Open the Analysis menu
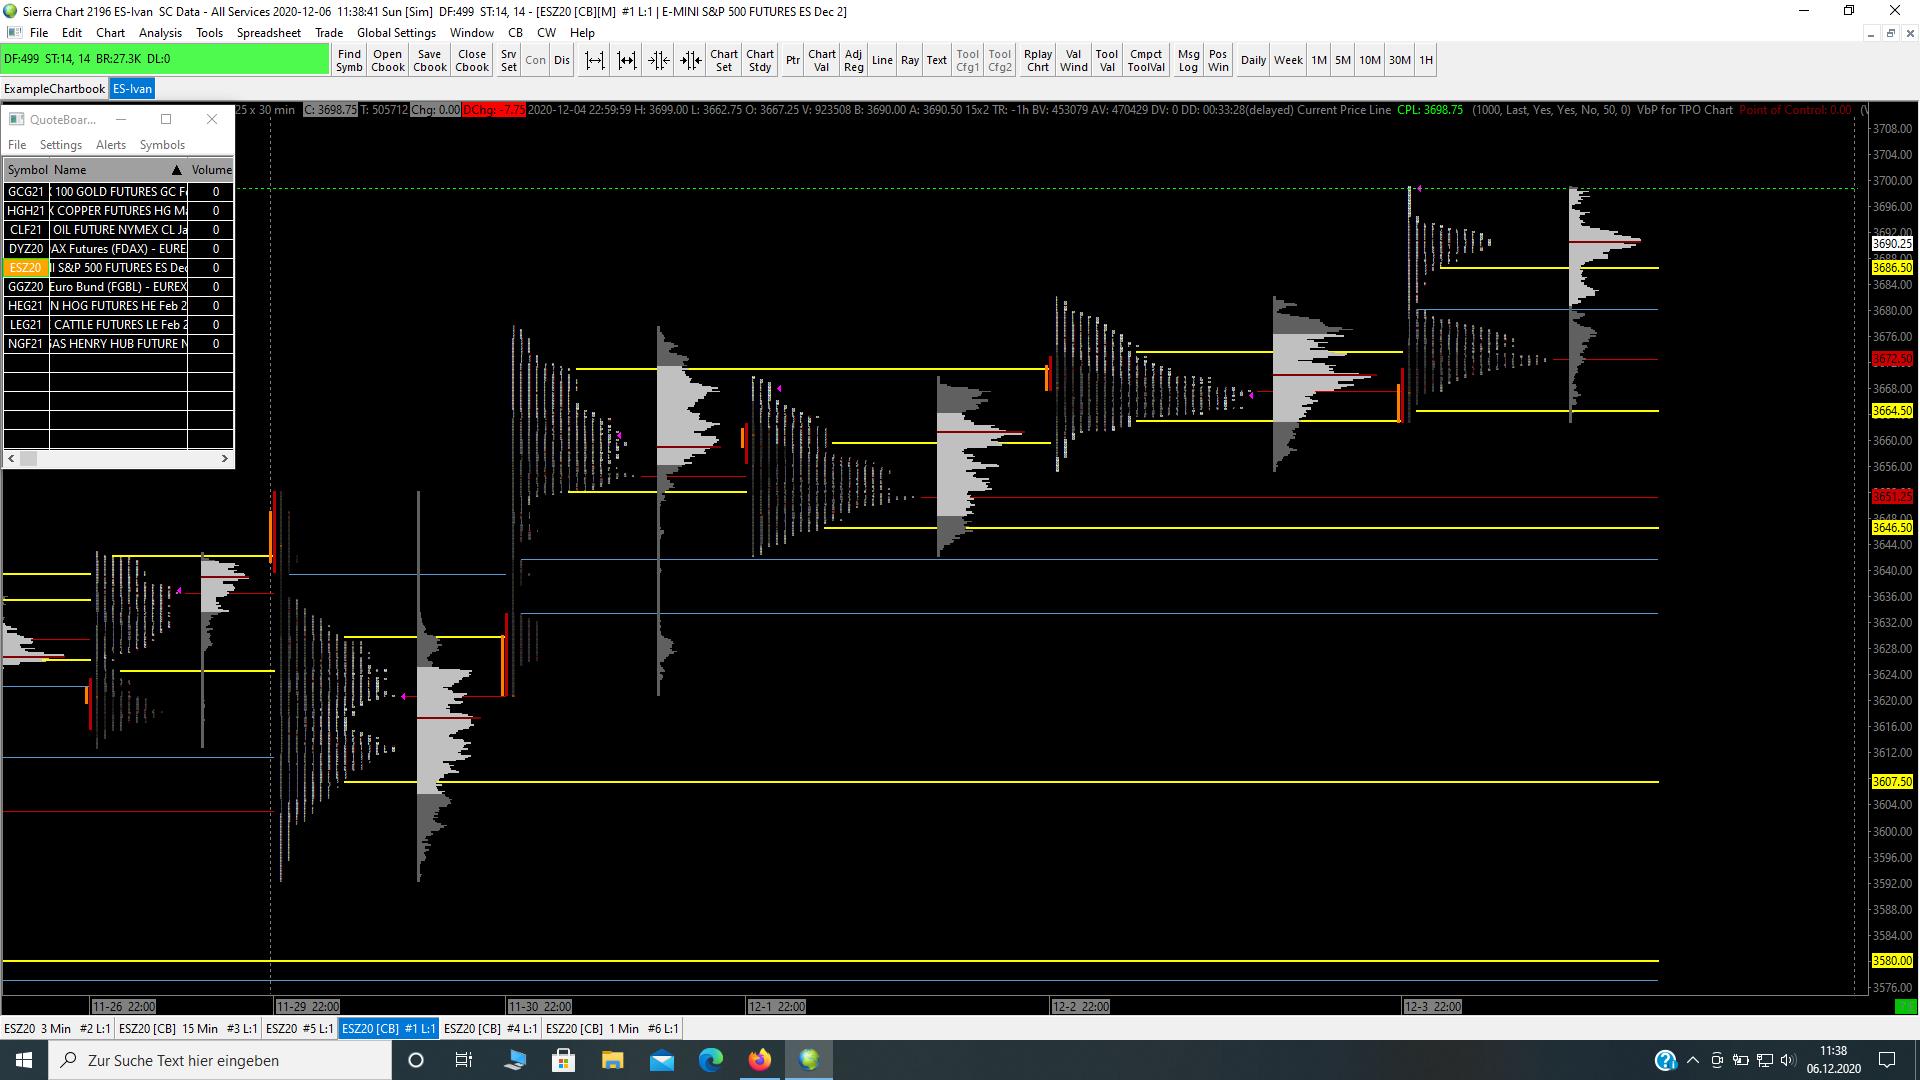 (160, 33)
